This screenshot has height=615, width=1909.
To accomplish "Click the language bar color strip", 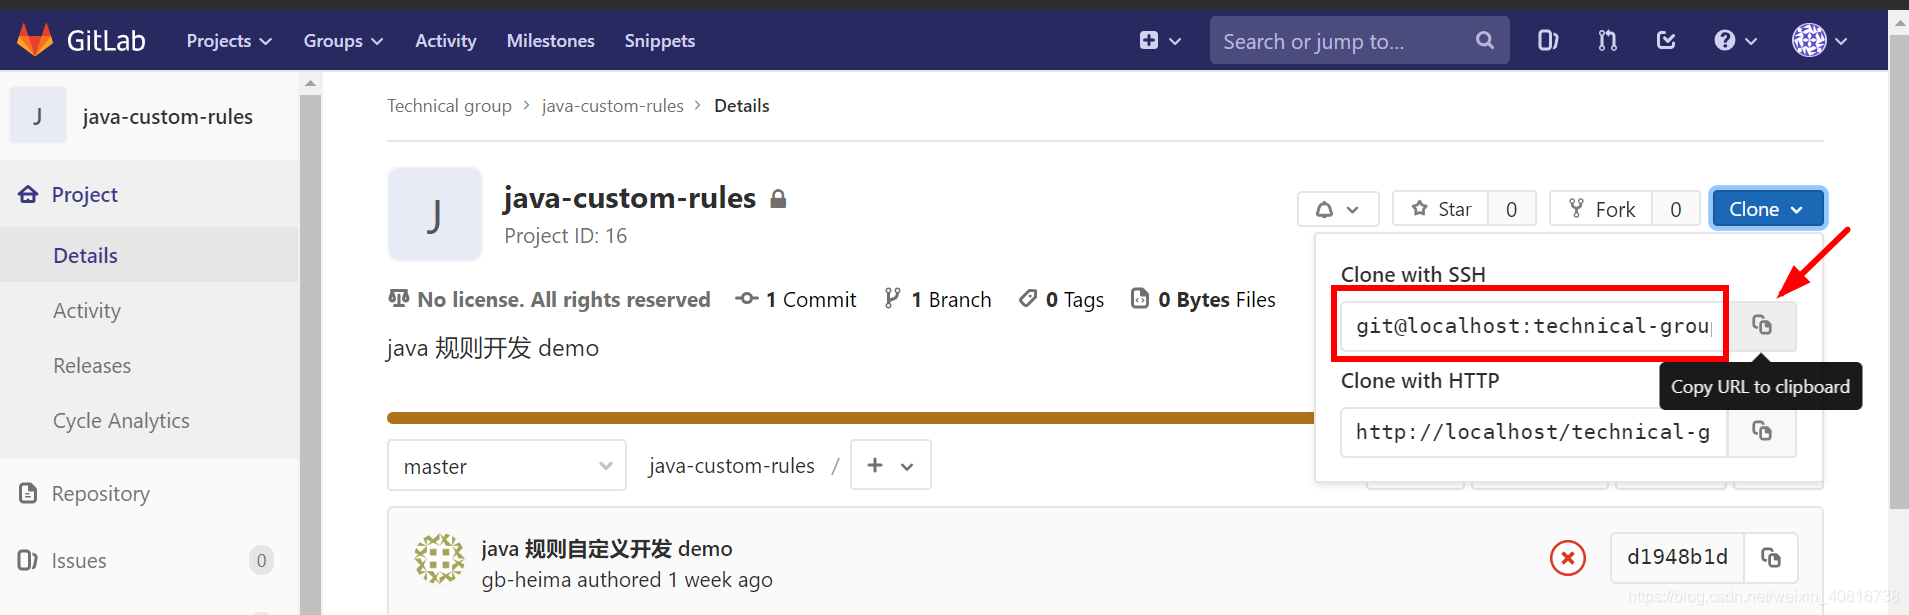I will coord(850,418).
